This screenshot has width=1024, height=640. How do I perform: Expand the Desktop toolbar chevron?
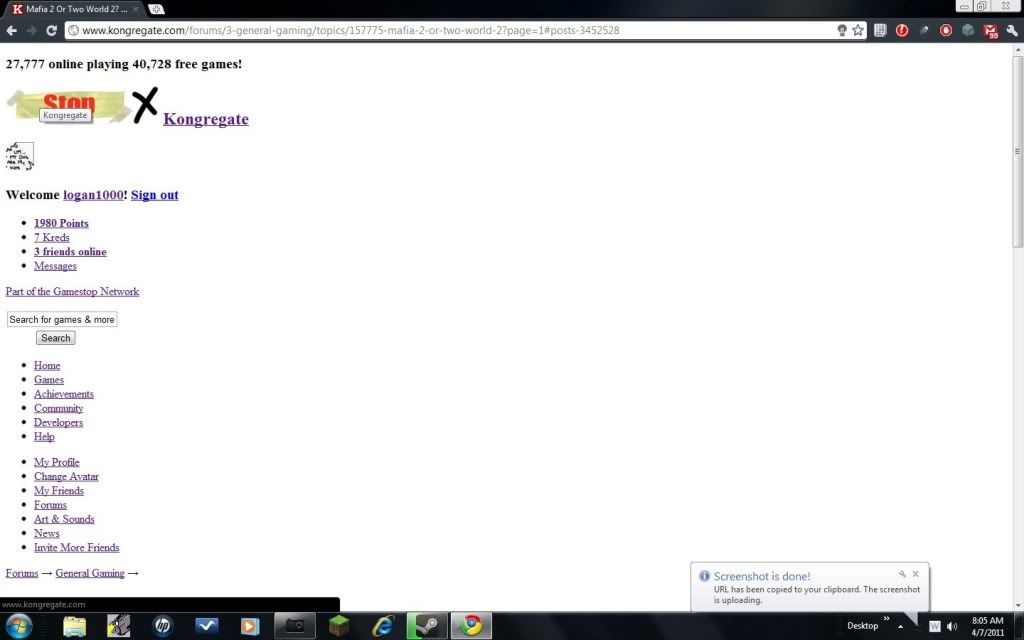886,618
